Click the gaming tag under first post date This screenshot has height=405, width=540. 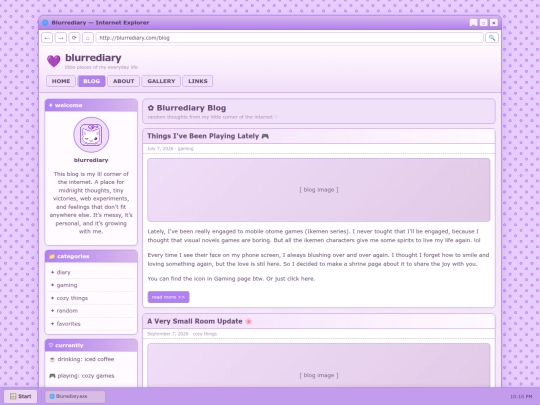tap(186, 148)
